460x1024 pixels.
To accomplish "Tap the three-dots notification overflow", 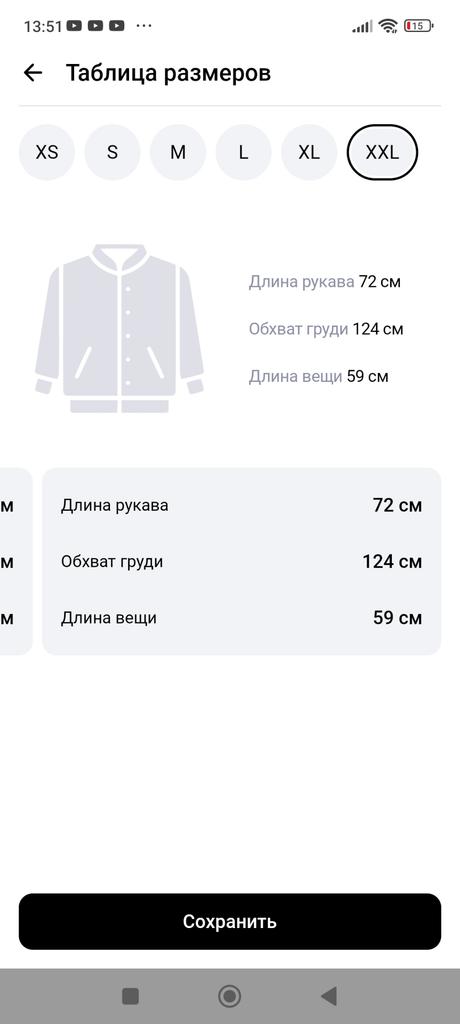I will pyautogui.click(x=144, y=25).
